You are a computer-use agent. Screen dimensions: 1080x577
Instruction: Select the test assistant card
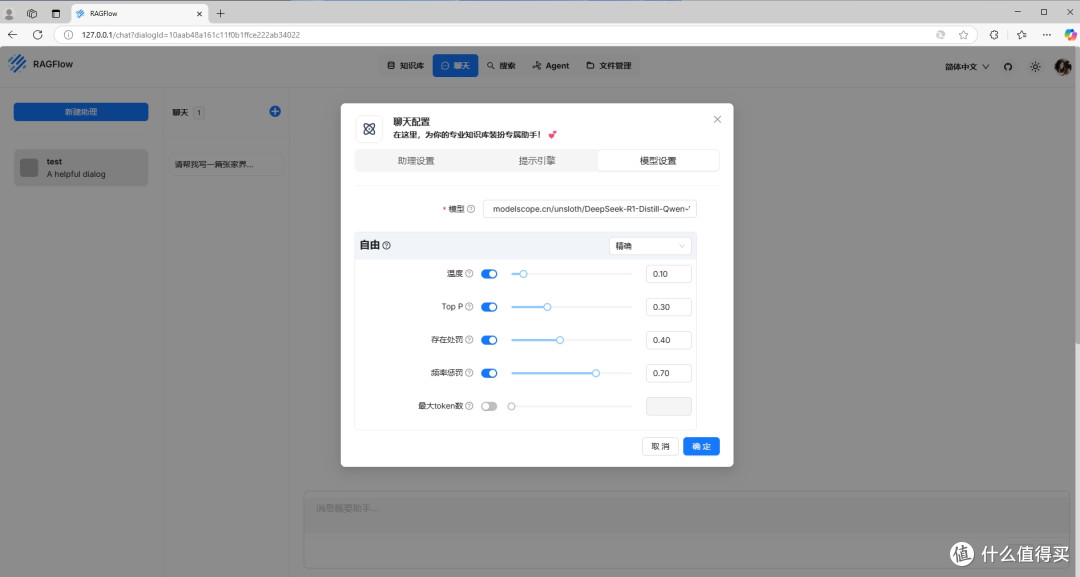point(81,167)
